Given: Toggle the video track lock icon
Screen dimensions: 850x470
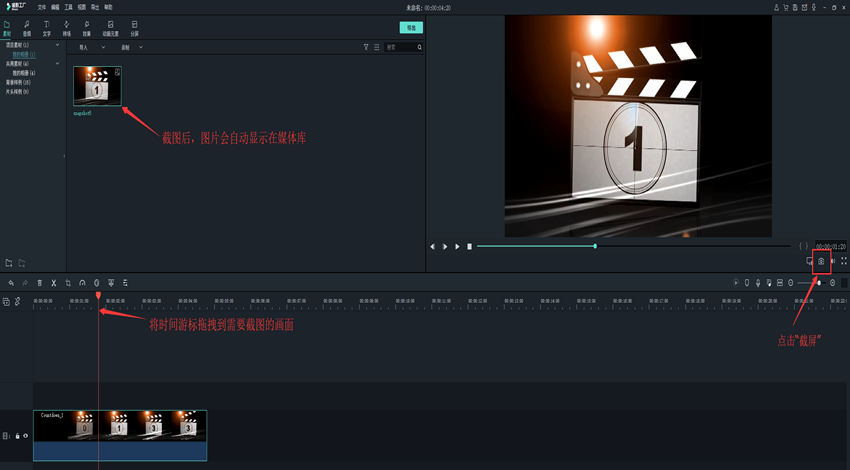Looking at the screenshot, I should pyautogui.click(x=17, y=436).
